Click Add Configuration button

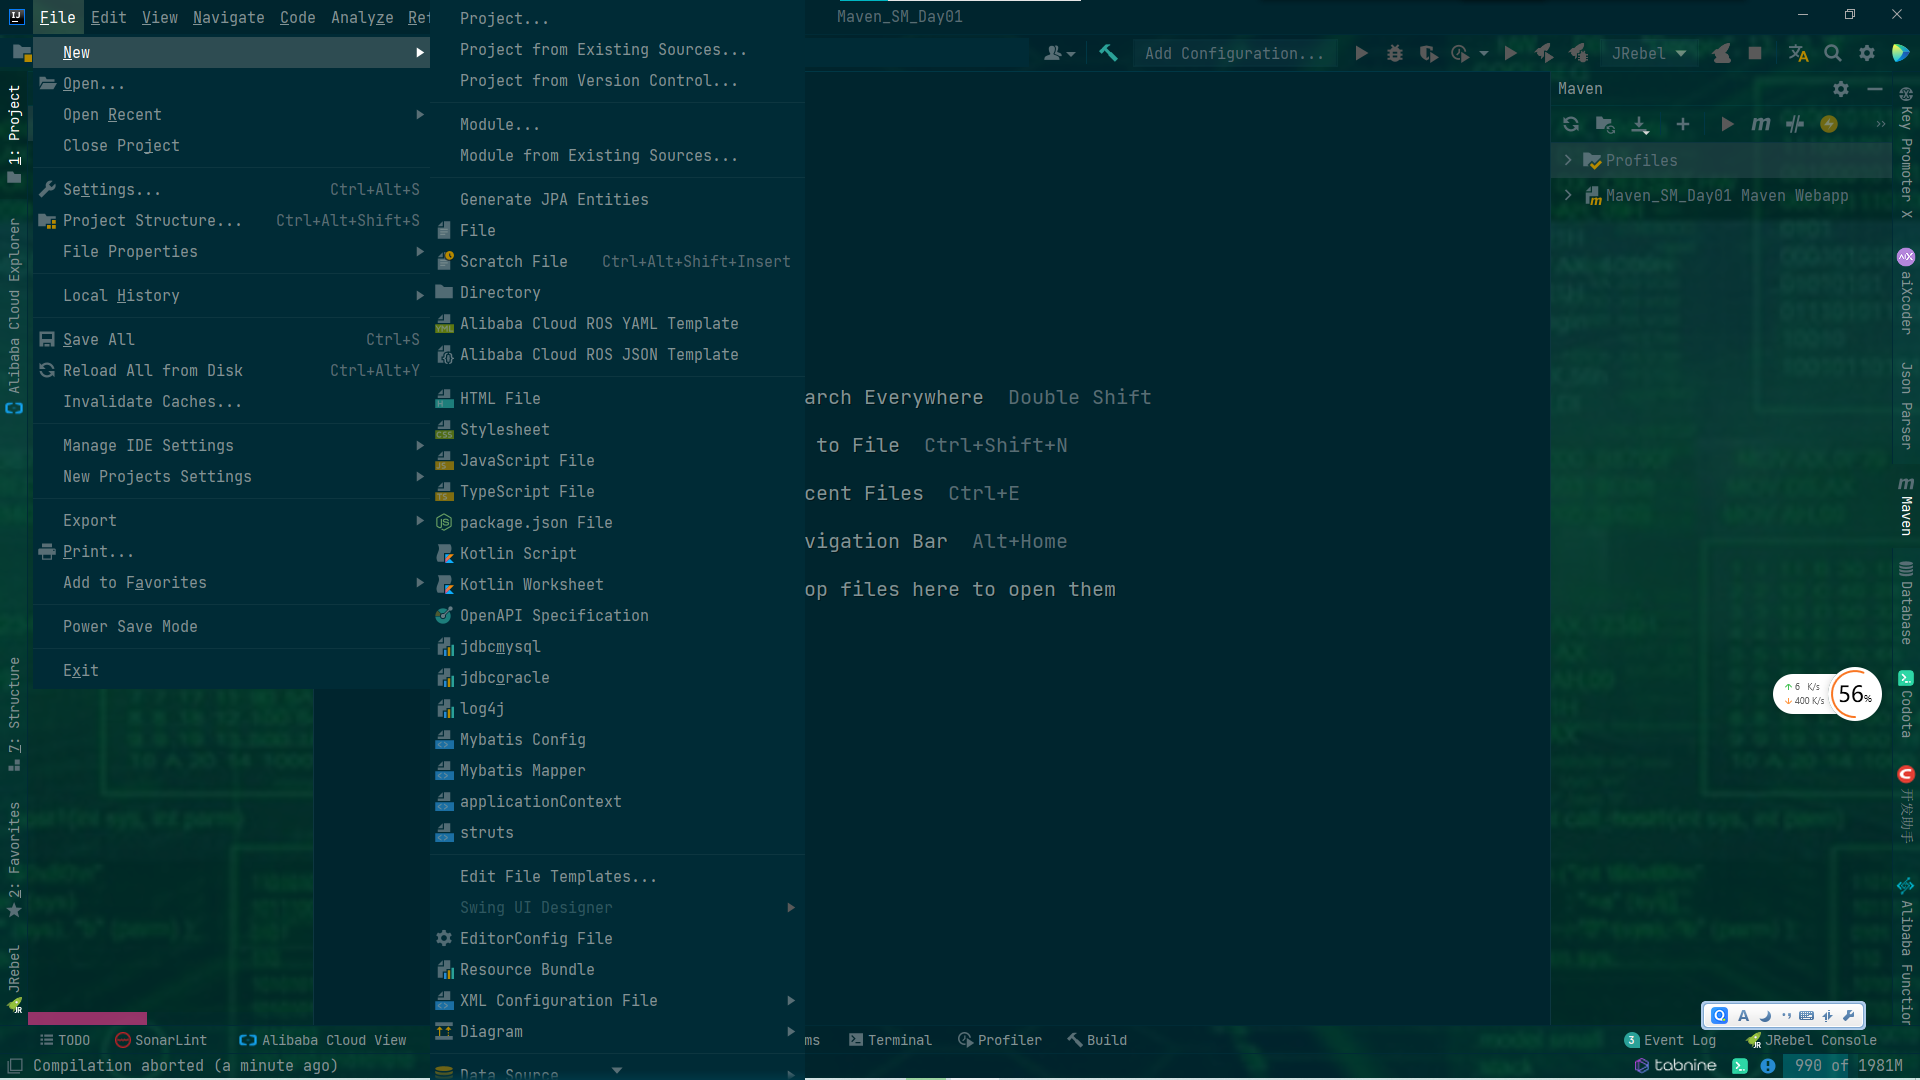click(x=1234, y=53)
